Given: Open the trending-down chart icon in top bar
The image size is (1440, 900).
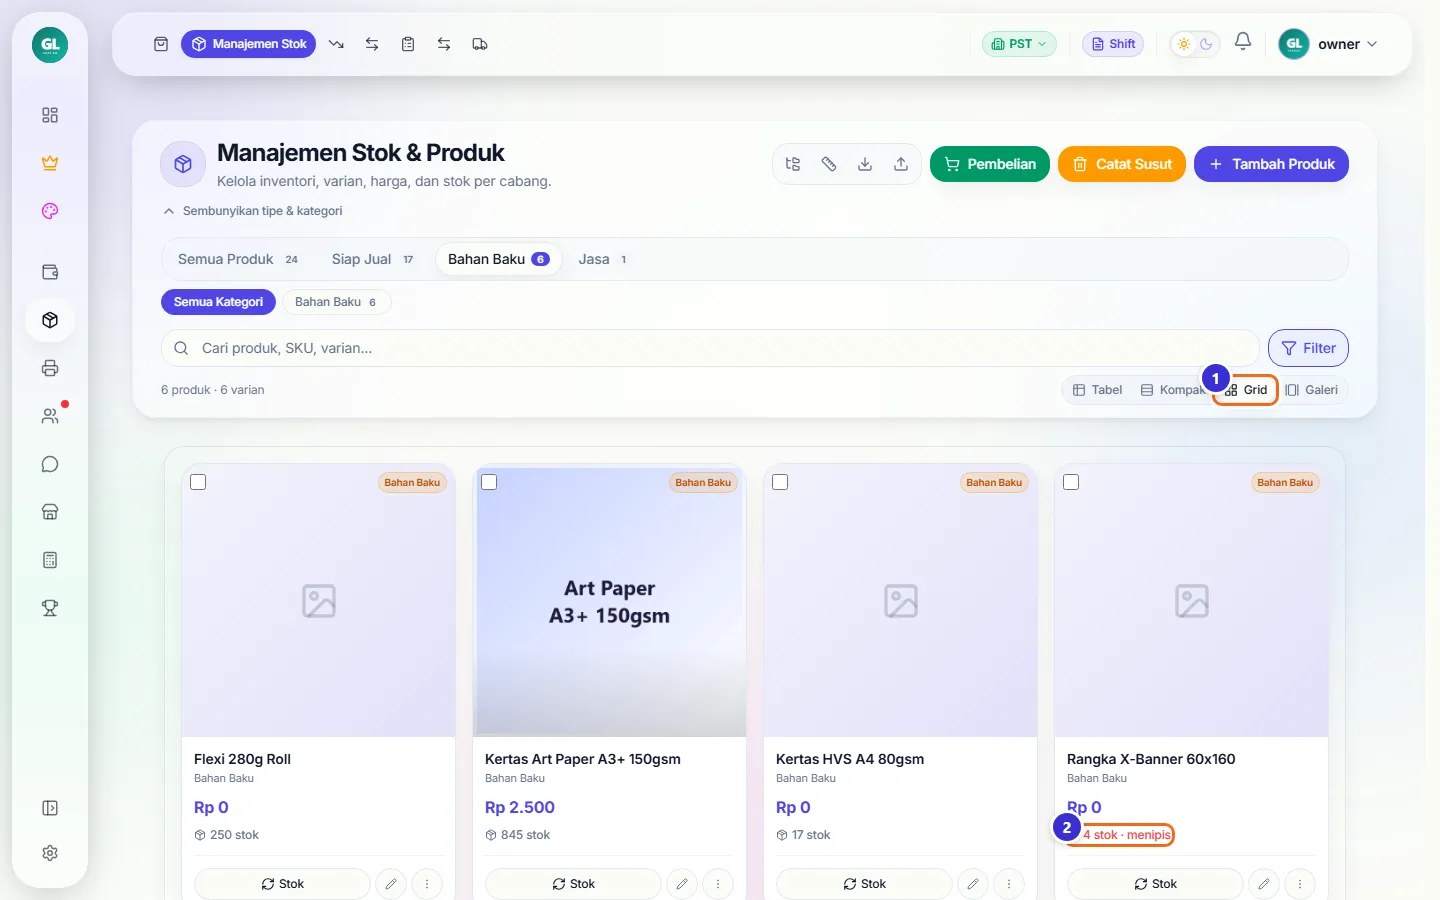Looking at the screenshot, I should tap(336, 44).
